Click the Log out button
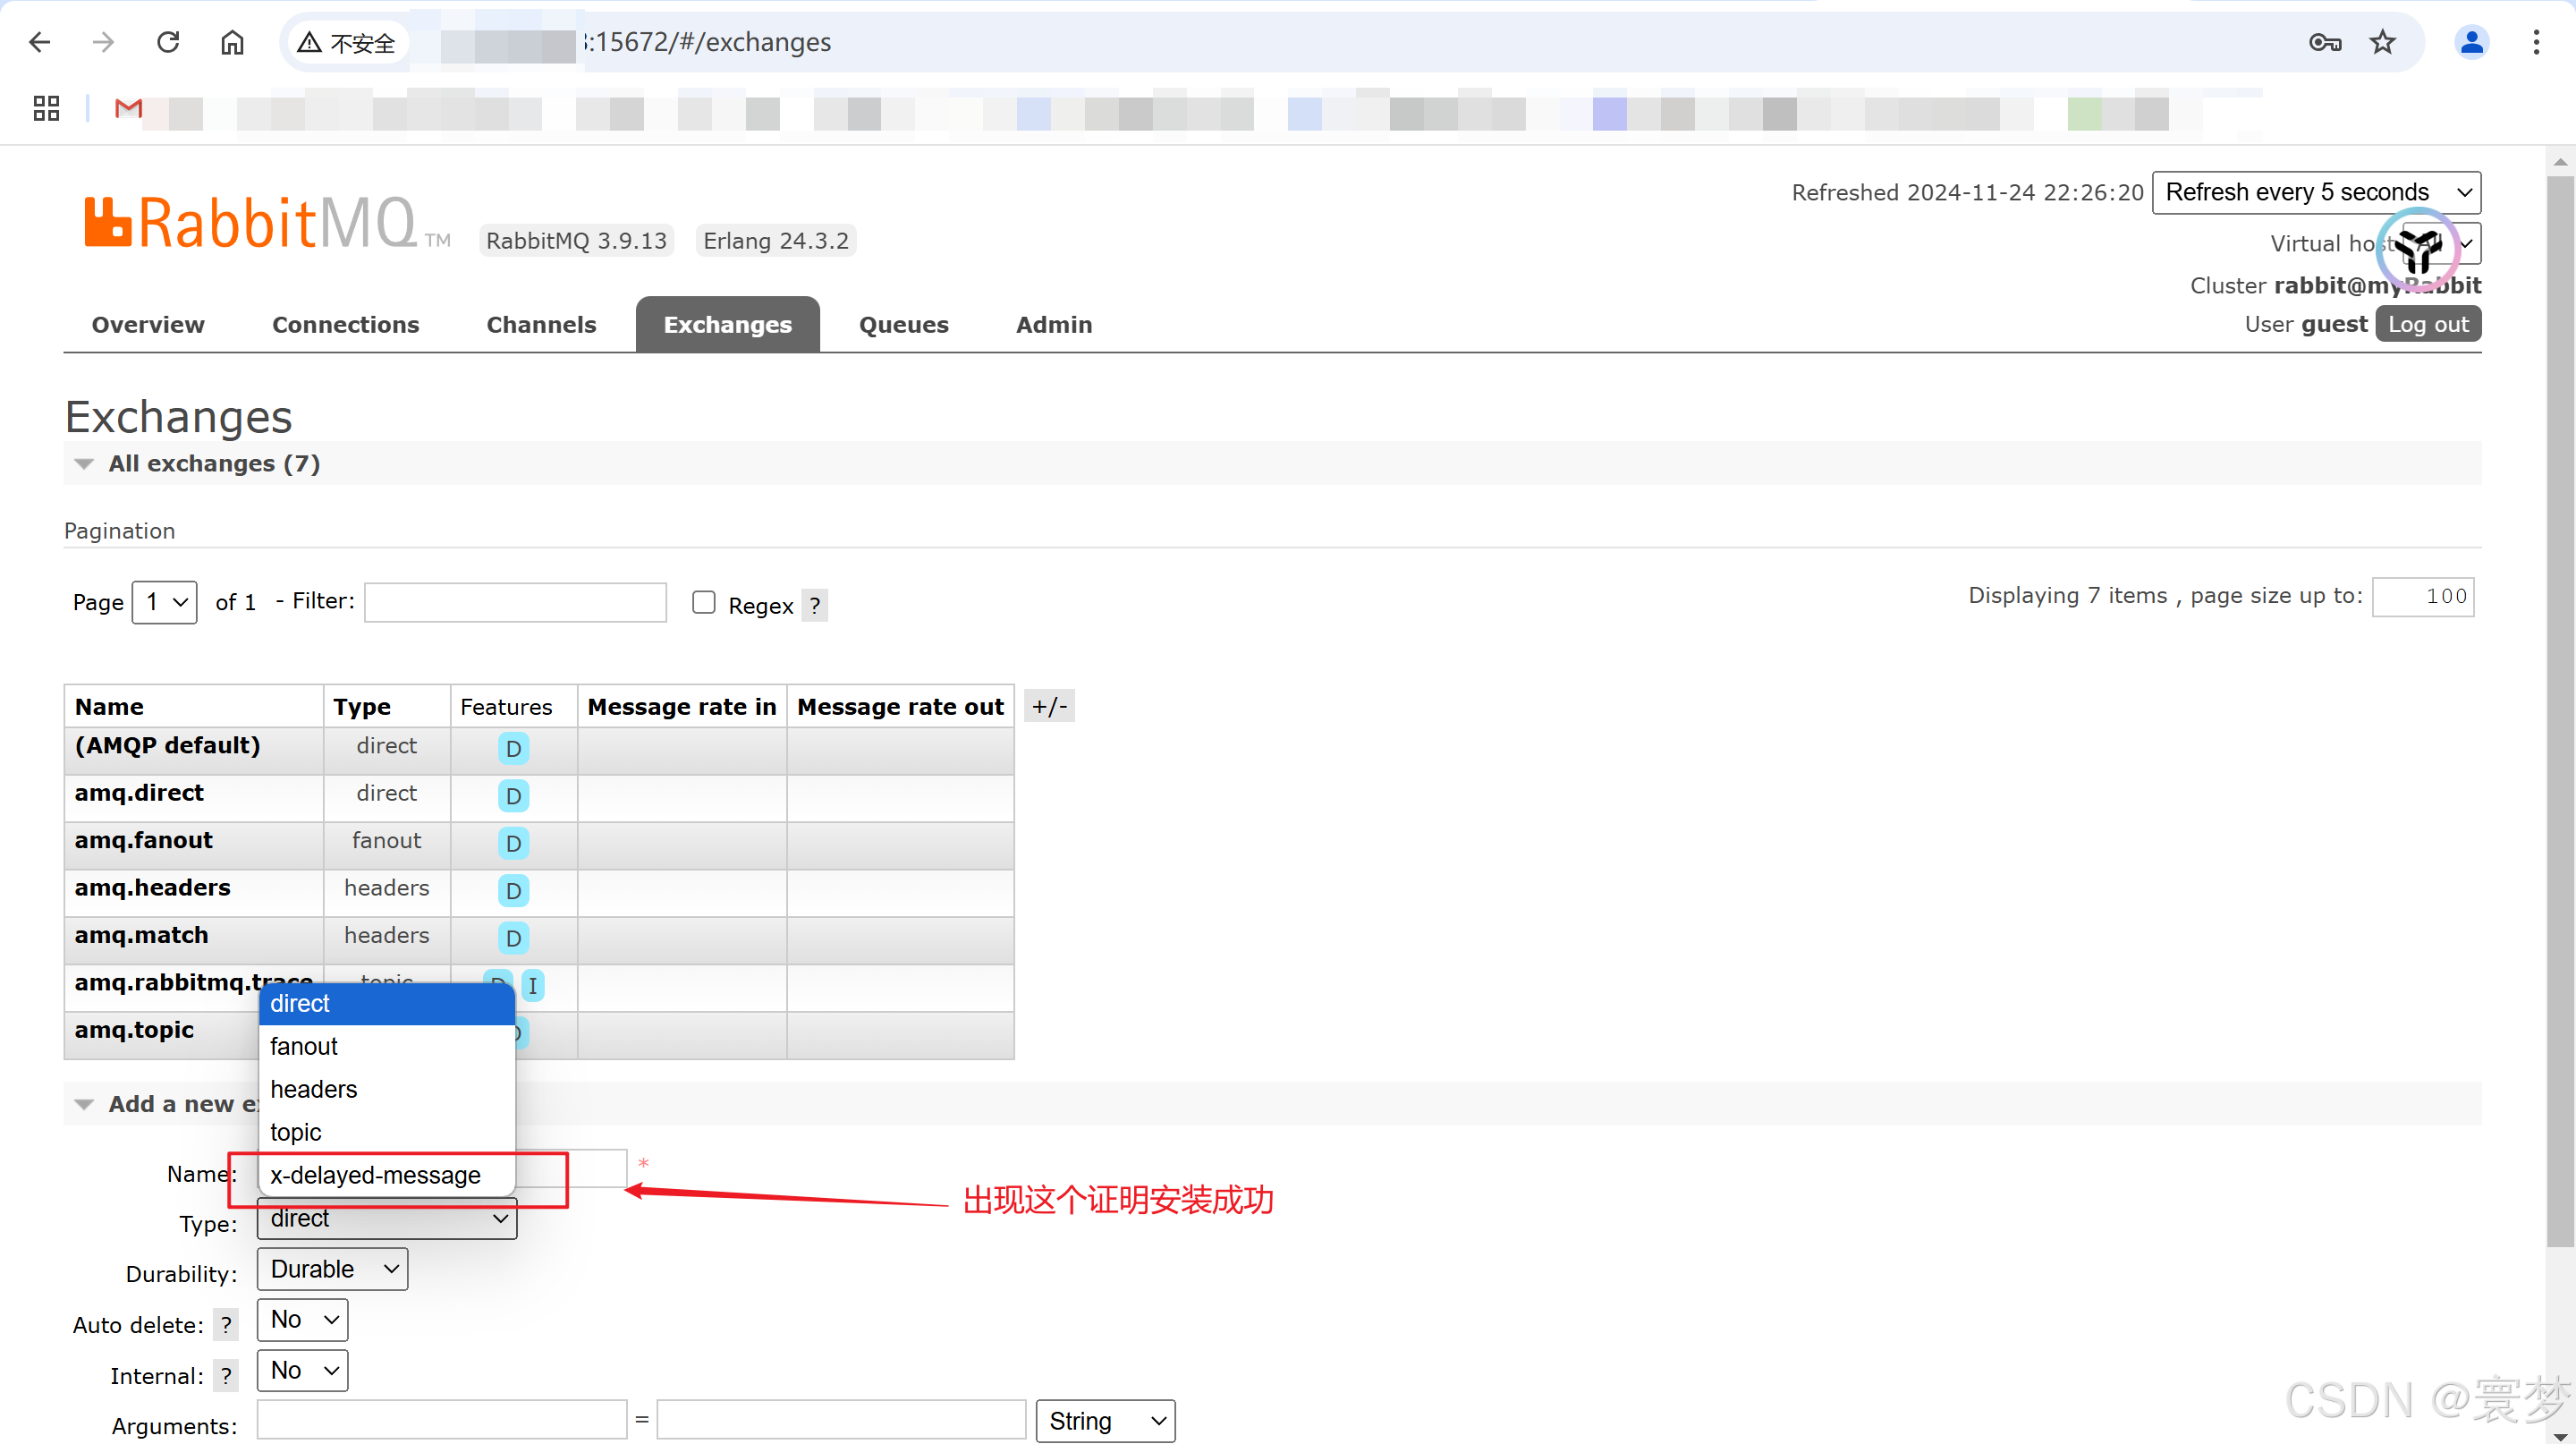The height and width of the screenshot is (1444, 2576). [2428, 323]
